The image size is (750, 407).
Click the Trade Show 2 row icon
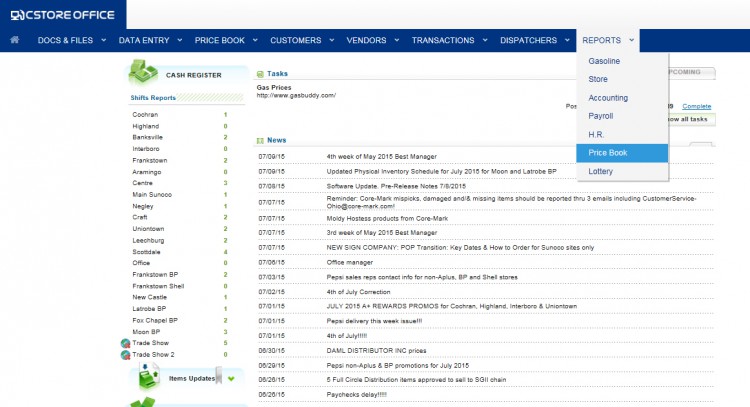point(125,355)
